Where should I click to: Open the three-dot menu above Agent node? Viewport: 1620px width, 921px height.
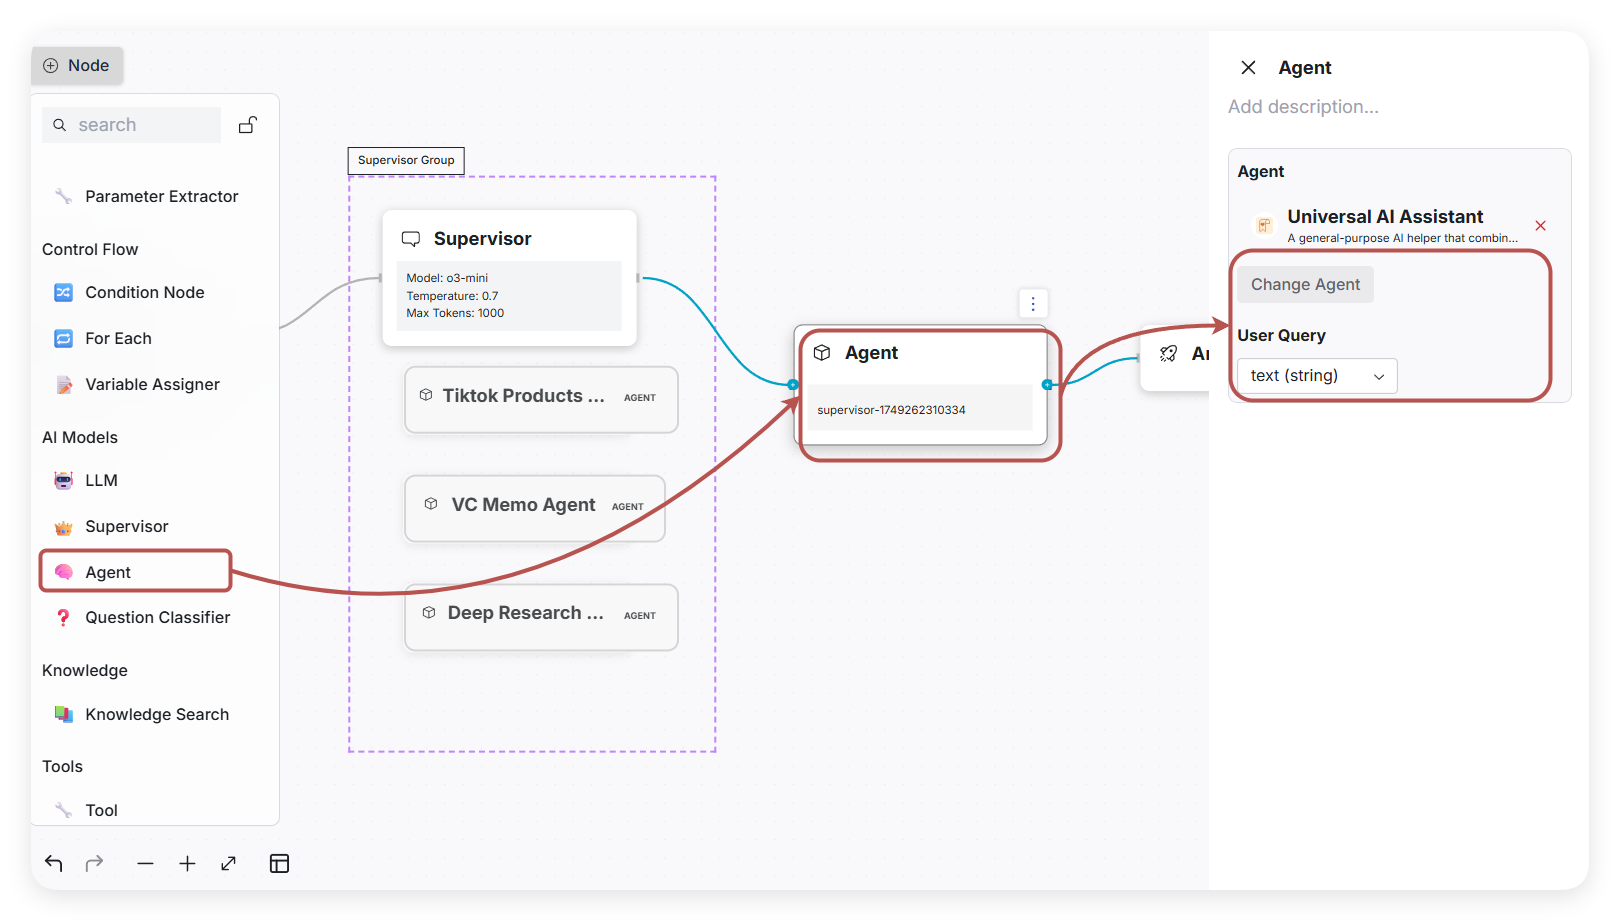point(1033,303)
